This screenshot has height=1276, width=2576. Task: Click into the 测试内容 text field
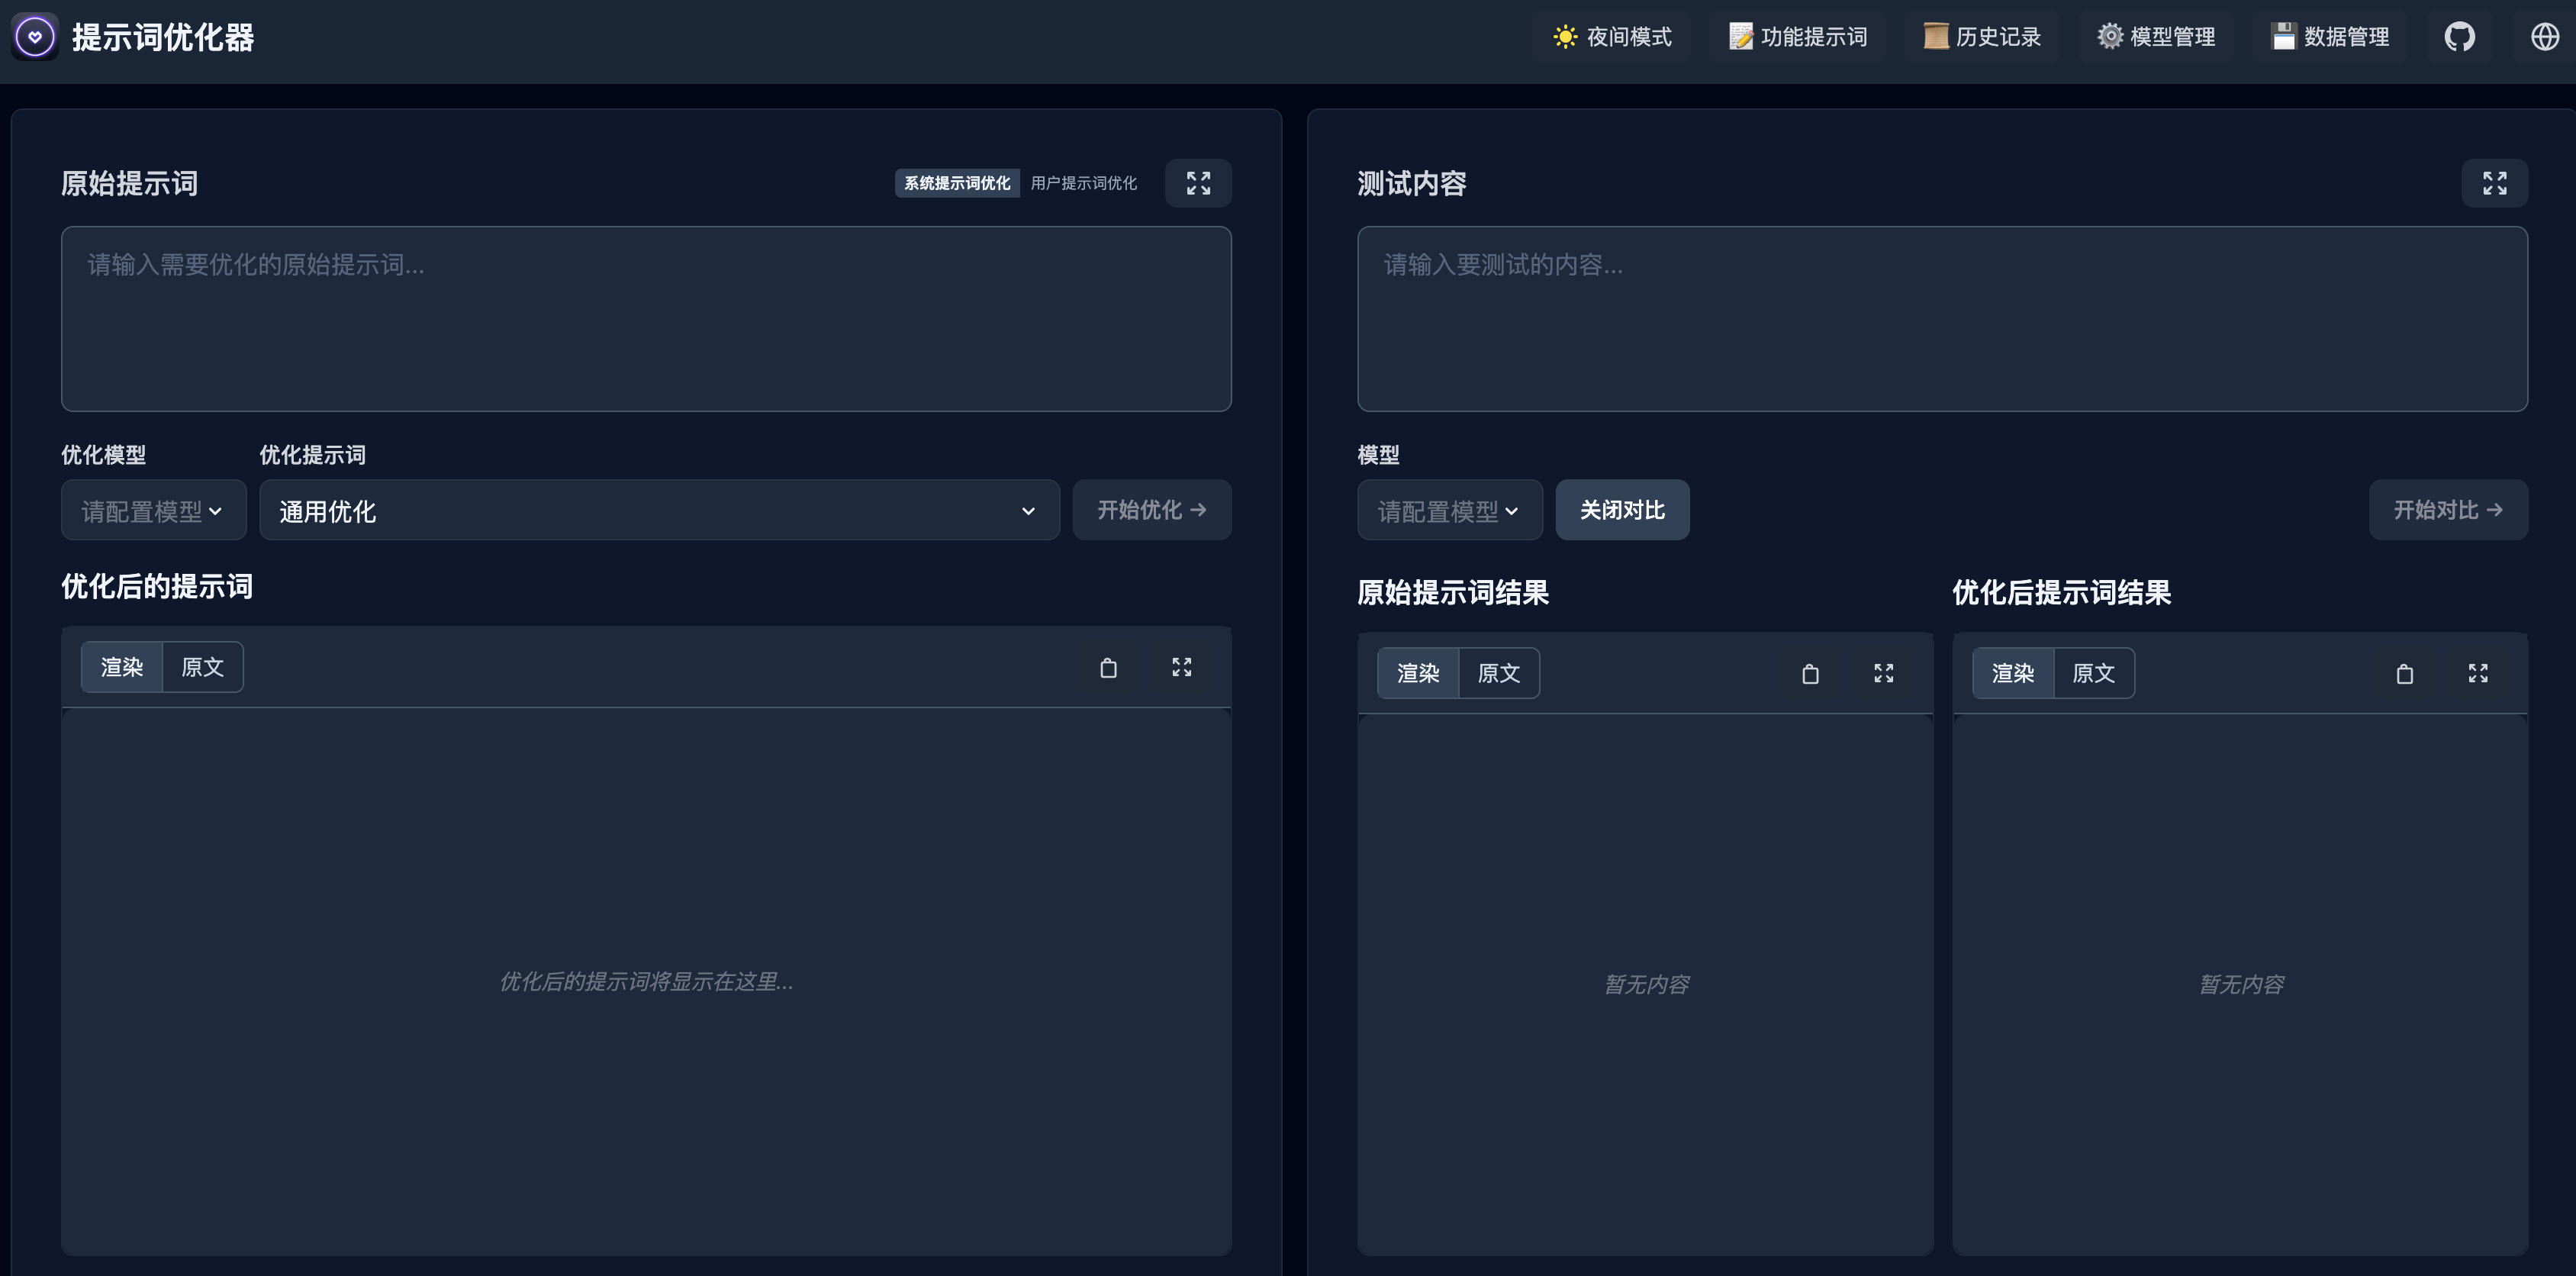pyautogui.click(x=1941, y=319)
